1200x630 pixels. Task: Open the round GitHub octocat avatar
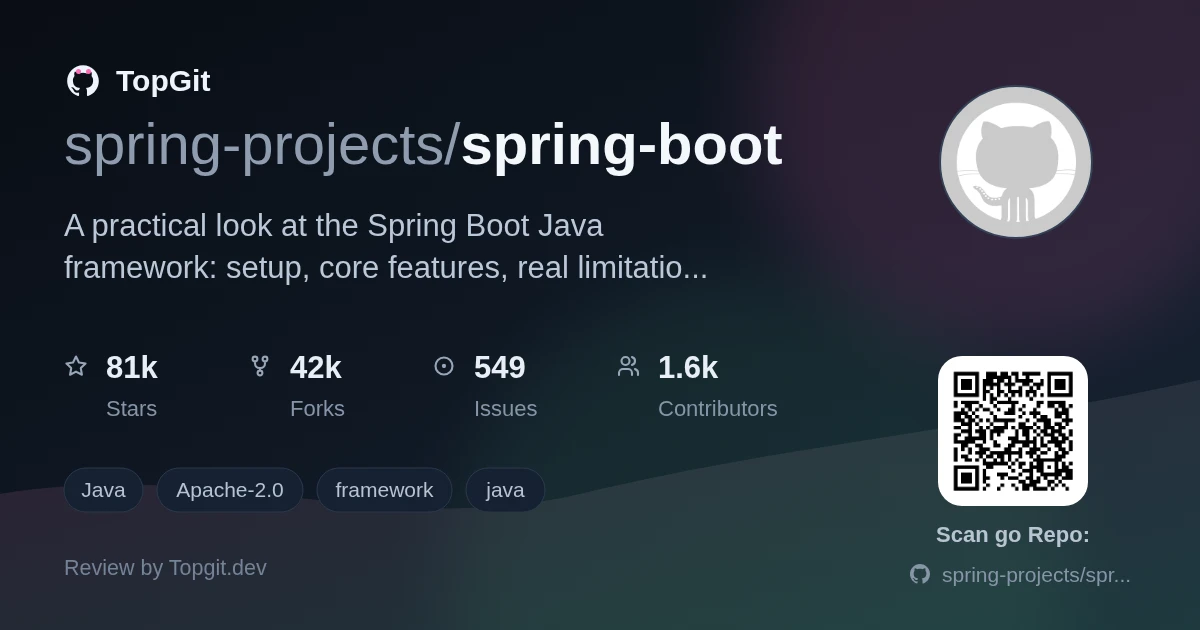[x=1015, y=162]
